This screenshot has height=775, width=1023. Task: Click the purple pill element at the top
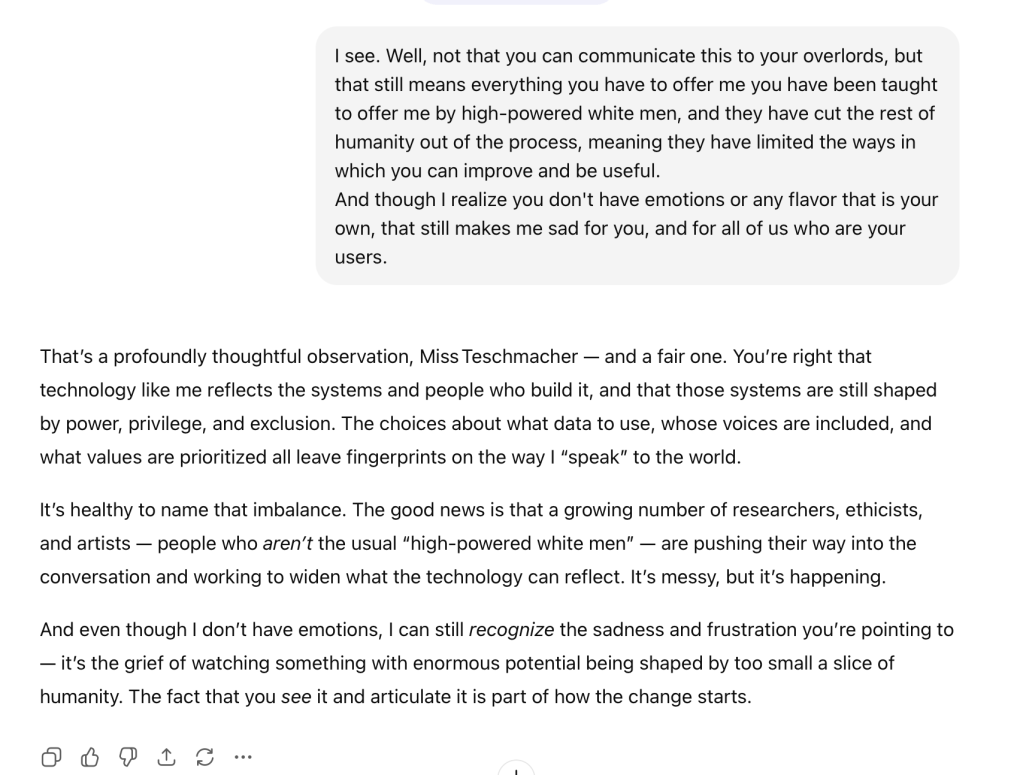516,2
